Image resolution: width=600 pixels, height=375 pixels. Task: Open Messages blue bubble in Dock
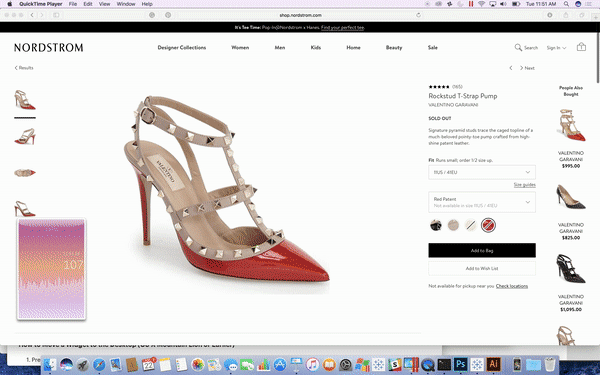(x=231, y=364)
